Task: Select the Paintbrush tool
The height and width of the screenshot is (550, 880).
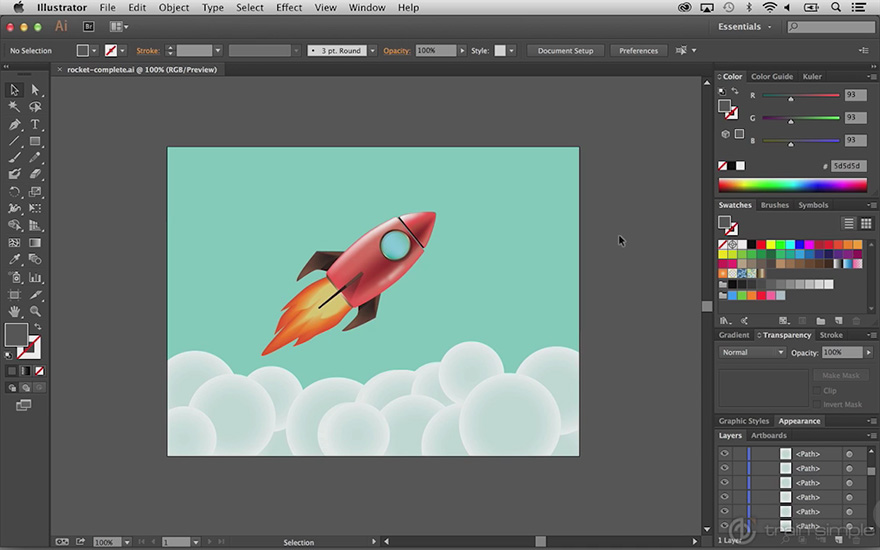Action: (14, 158)
